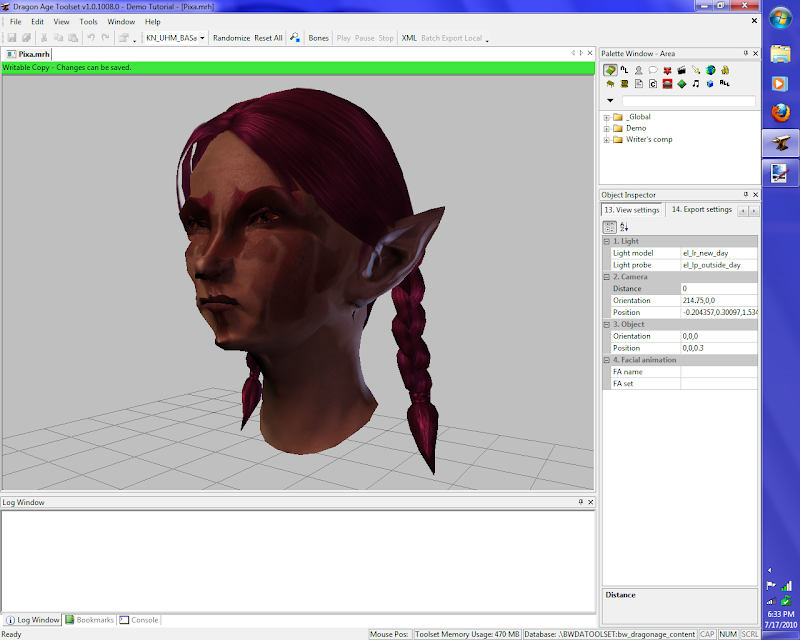The image size is (800, 640).
Task: Click the clapperboard cutscene palette icon
Action: pos(681,70)
